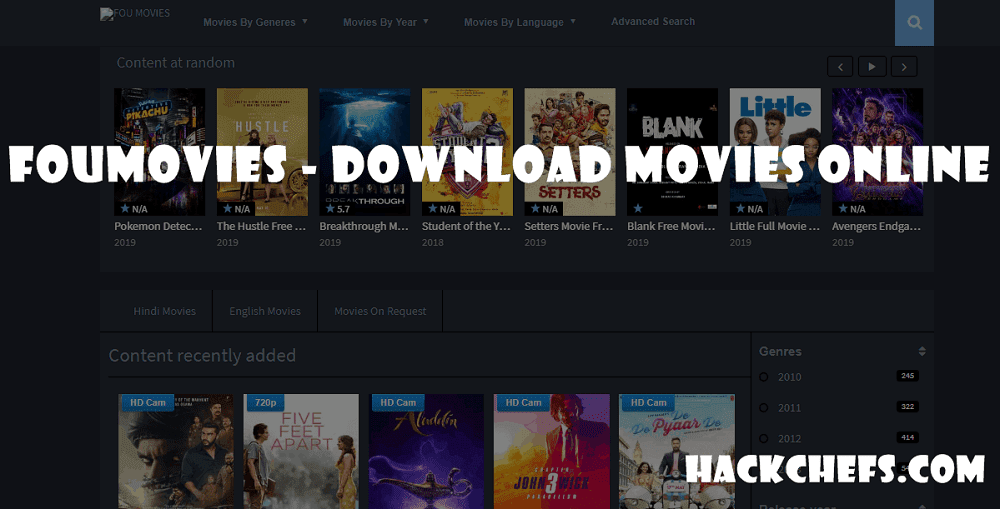The height and width of the screenshot is (509, 1000).
Task: Click 'The Hustle Free ...' title link
Action: coord(261,226)
